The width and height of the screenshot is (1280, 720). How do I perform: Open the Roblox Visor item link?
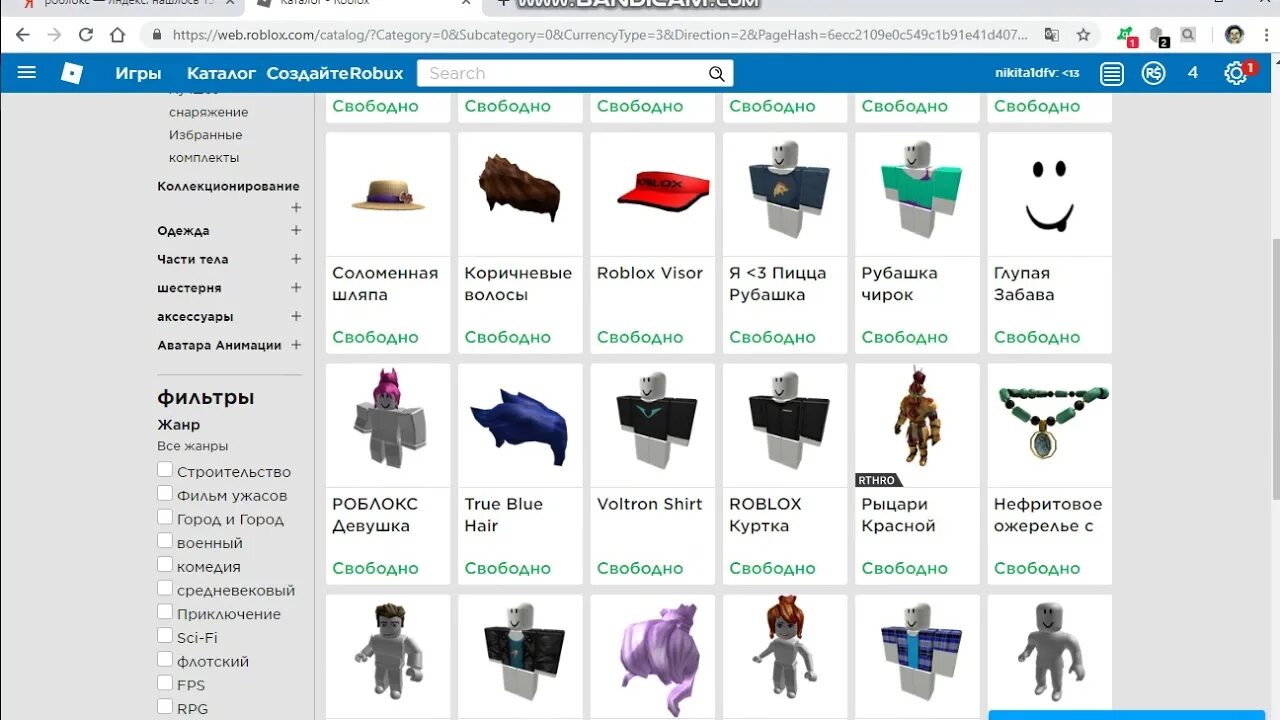coord(650,273)
